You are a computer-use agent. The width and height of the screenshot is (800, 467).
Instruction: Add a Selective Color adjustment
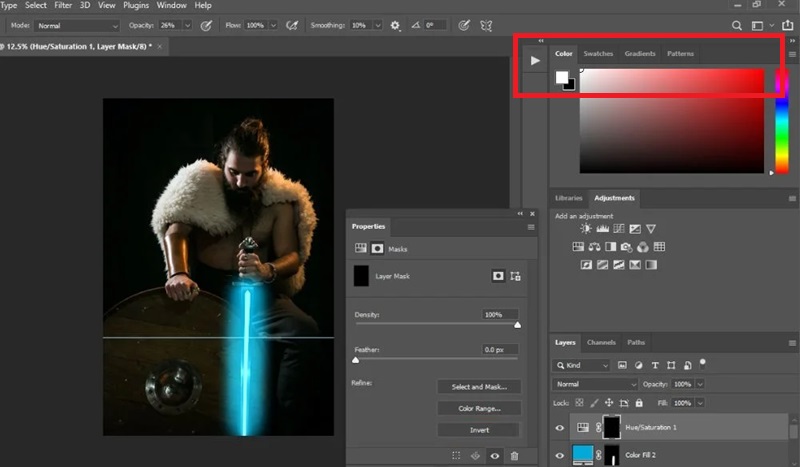tap(635, 265)
